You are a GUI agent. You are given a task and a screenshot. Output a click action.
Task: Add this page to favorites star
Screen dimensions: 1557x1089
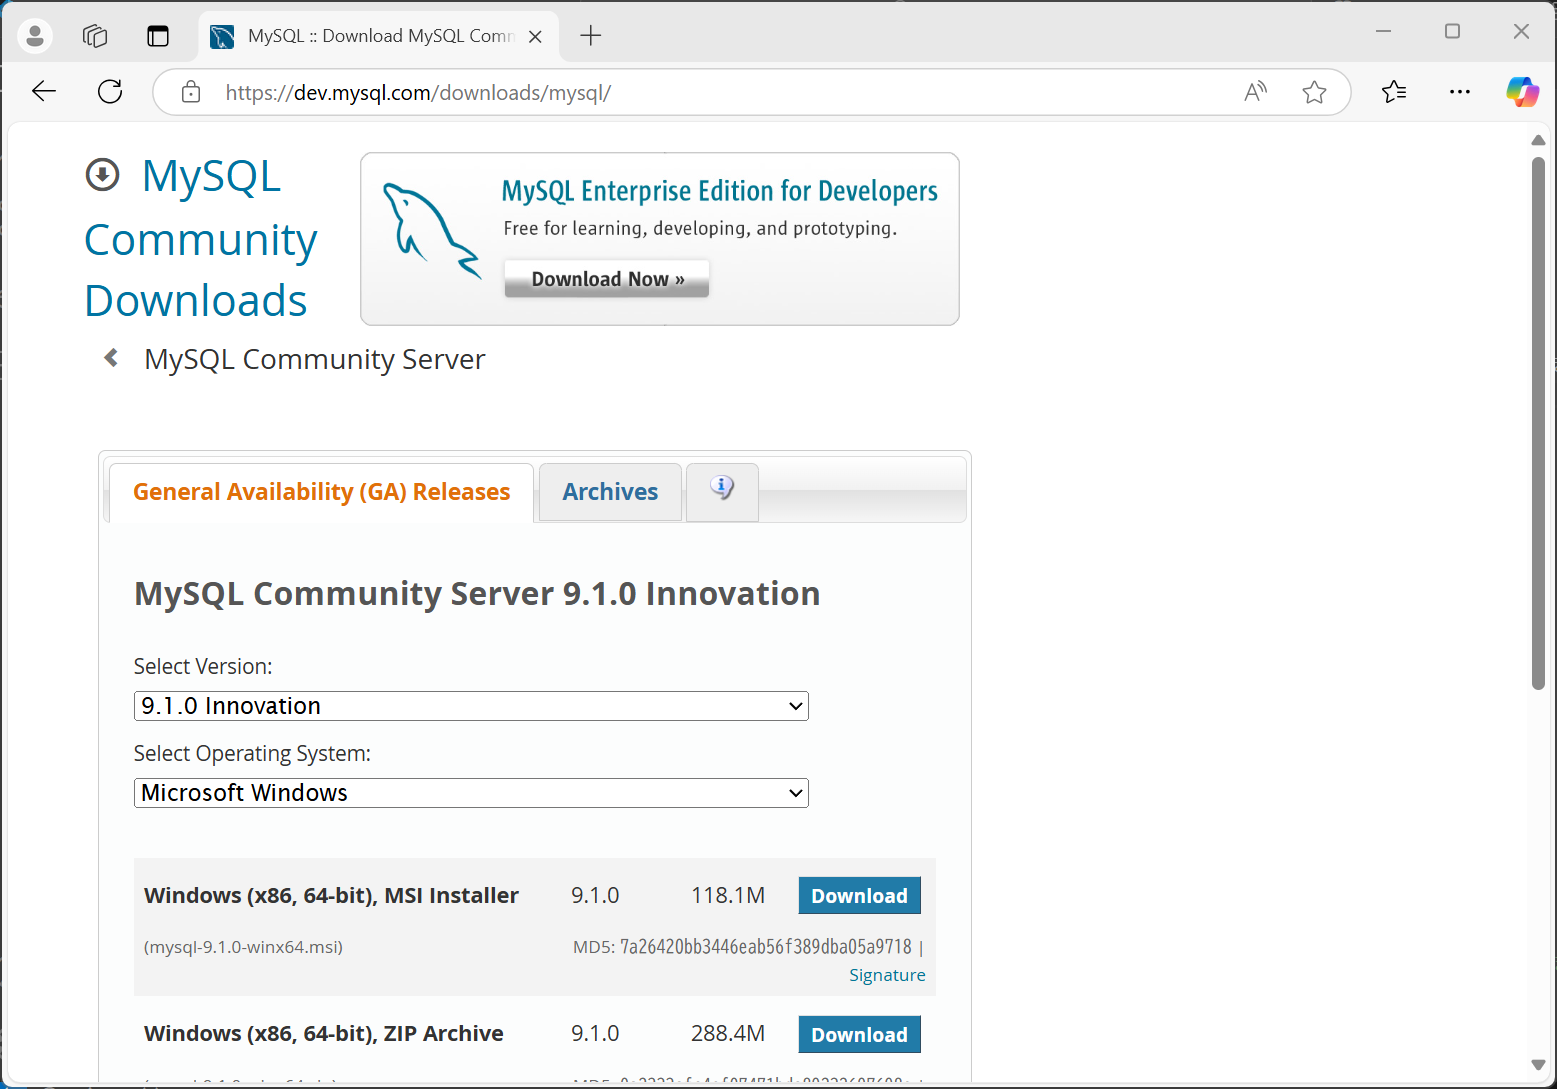point(1314,92)
